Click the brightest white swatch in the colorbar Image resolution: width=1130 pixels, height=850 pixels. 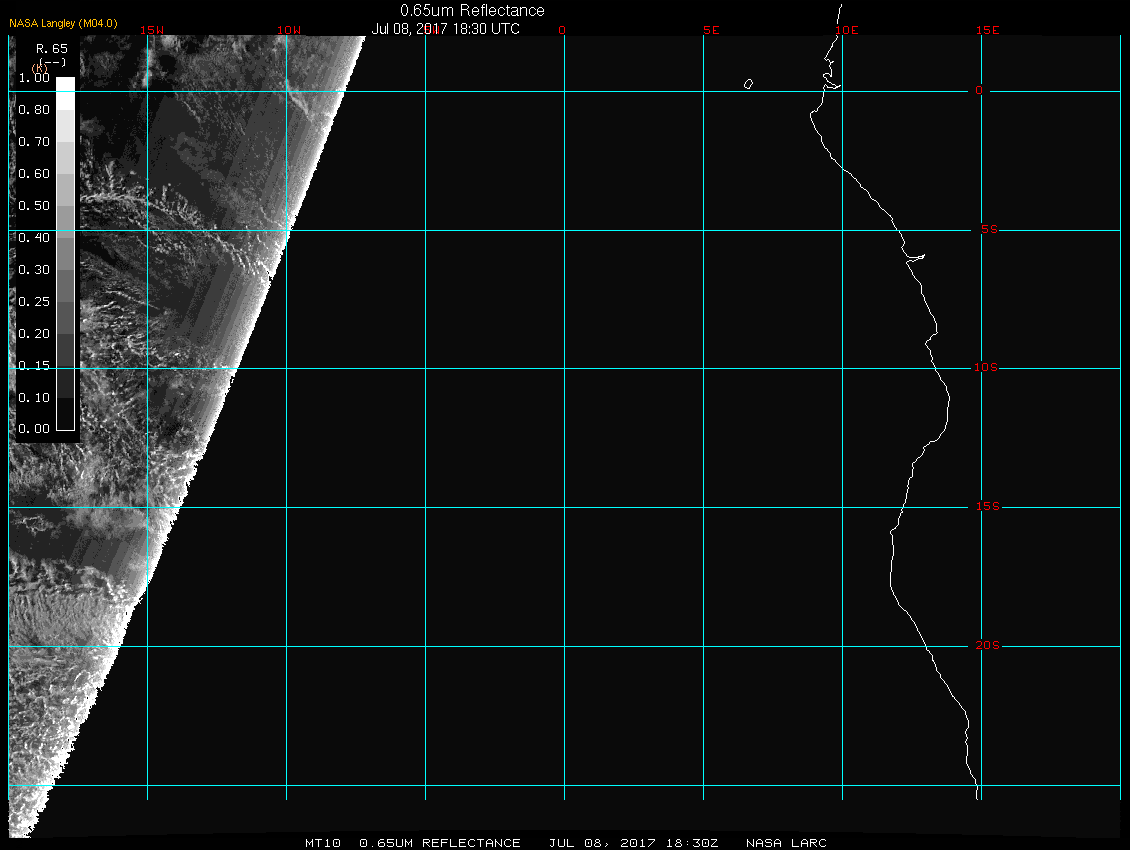click(64, 85)
